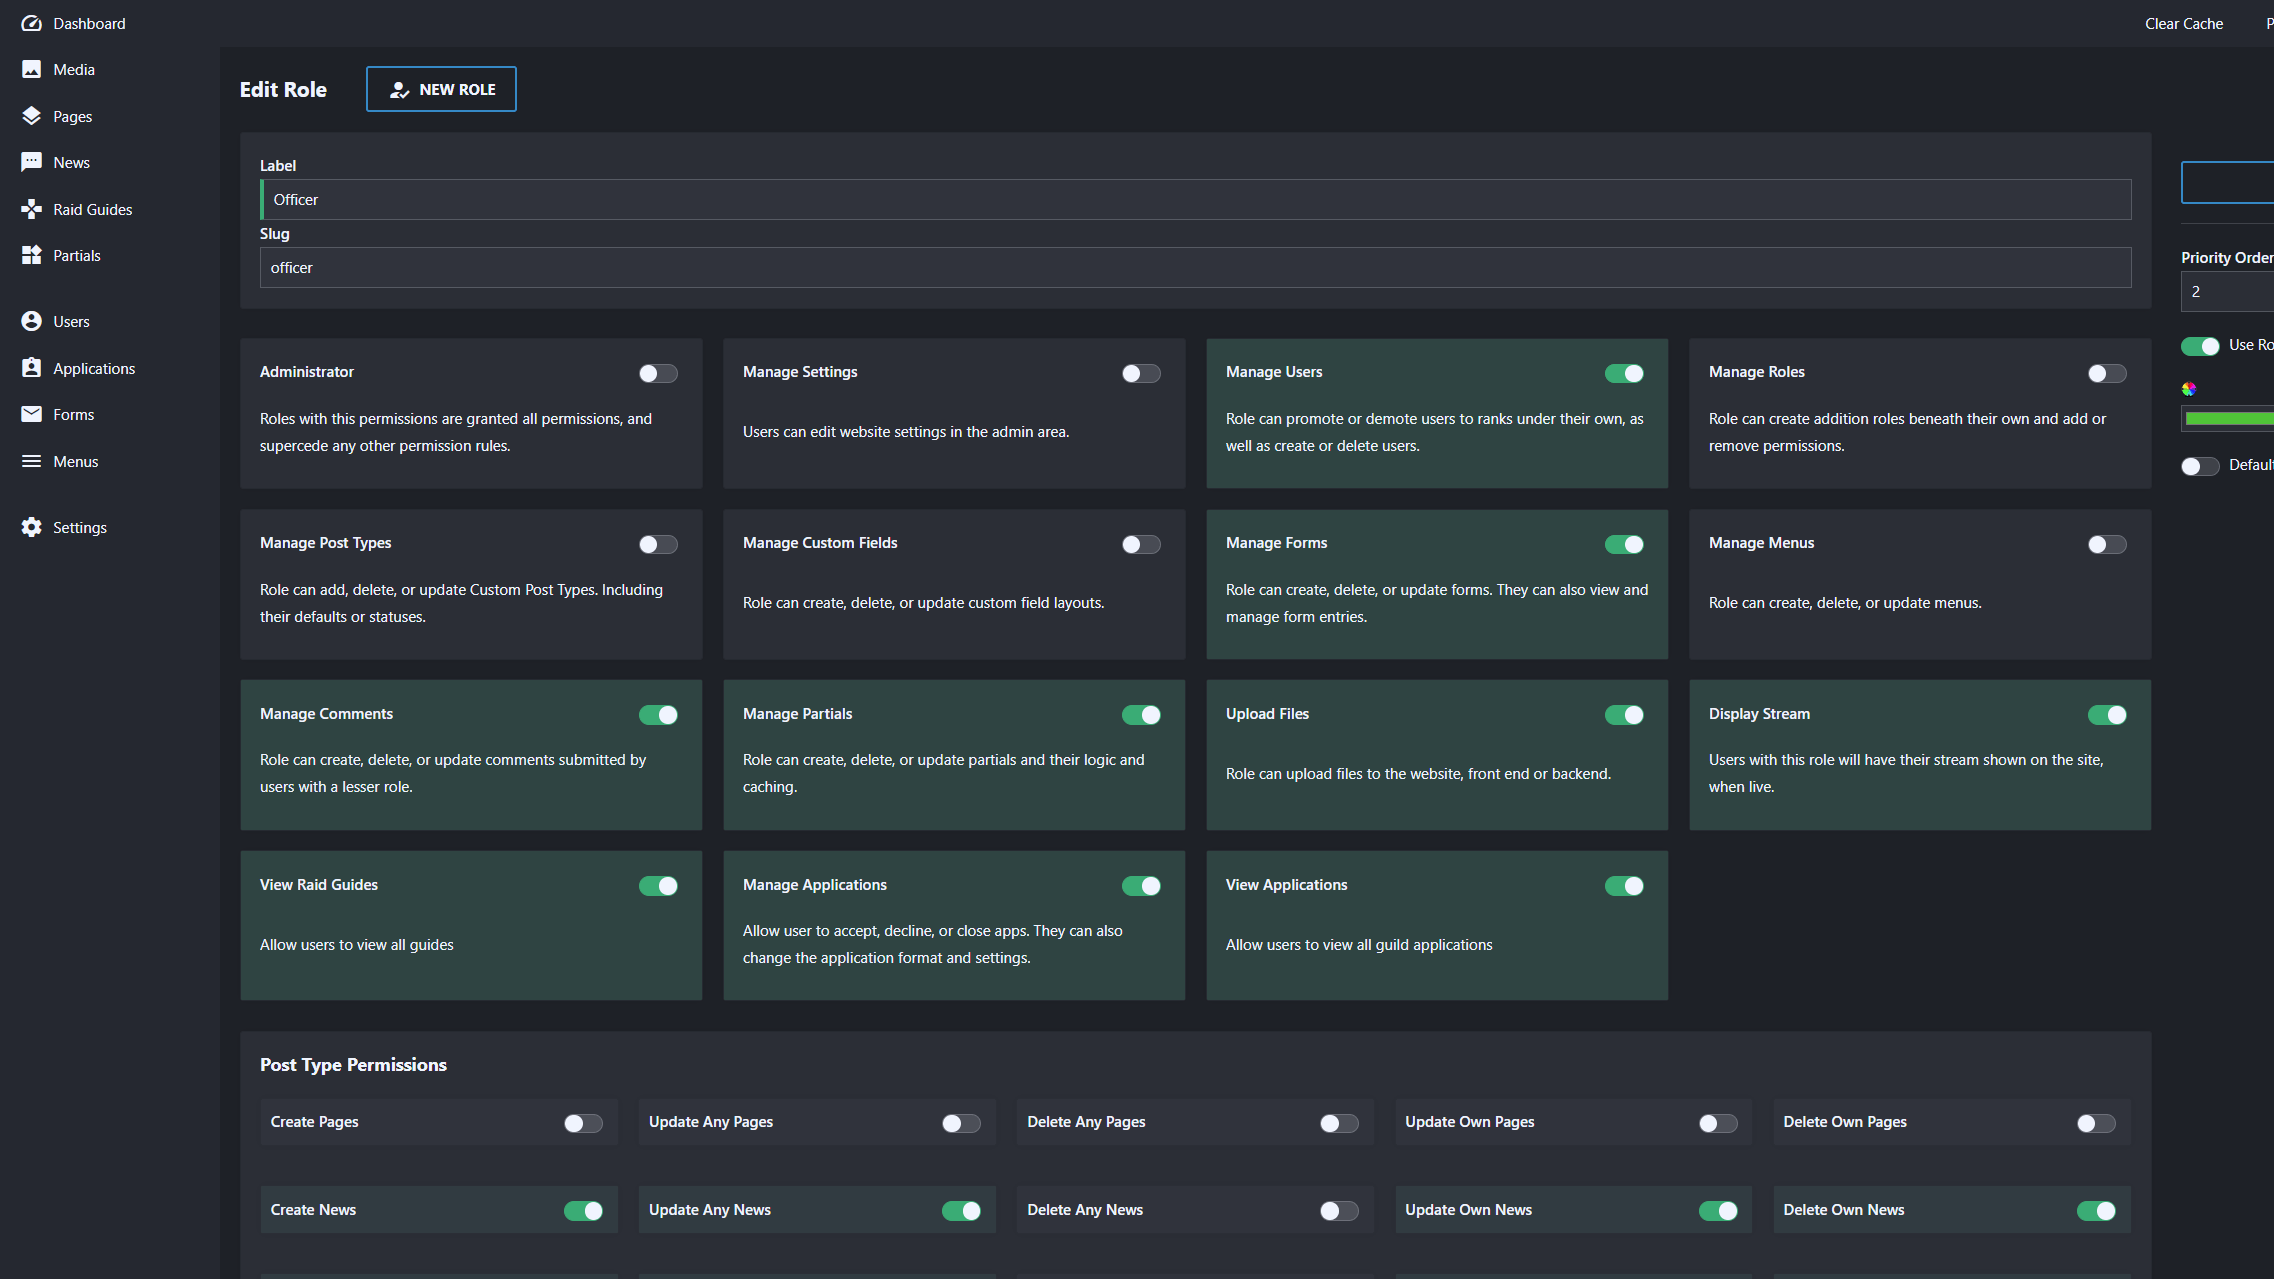Image resolution: width=2274 pixels, height=1279 pixels.
Task: Enable Delete Own Pages toggle
Action: coord(2096,1123)
